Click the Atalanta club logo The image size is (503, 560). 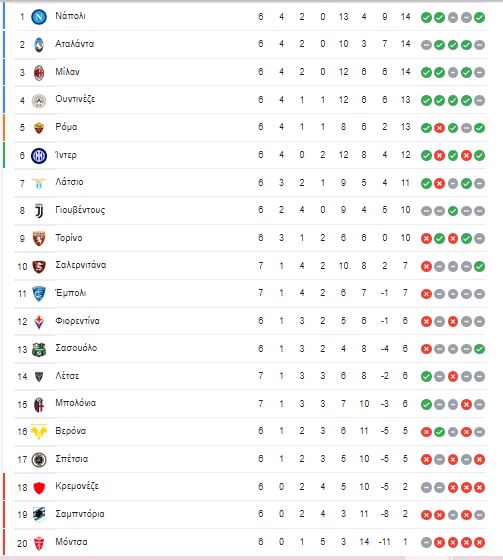point(39,45)
